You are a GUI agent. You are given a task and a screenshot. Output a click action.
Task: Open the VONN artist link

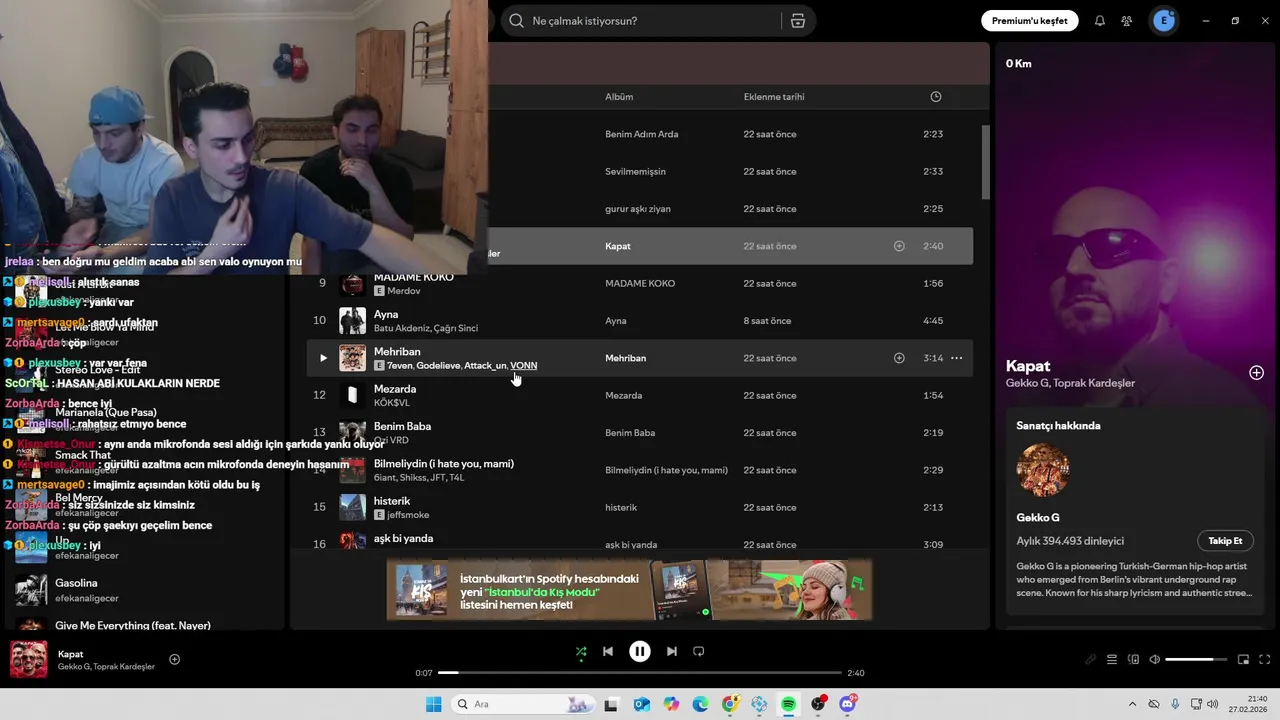coord(524,366)
